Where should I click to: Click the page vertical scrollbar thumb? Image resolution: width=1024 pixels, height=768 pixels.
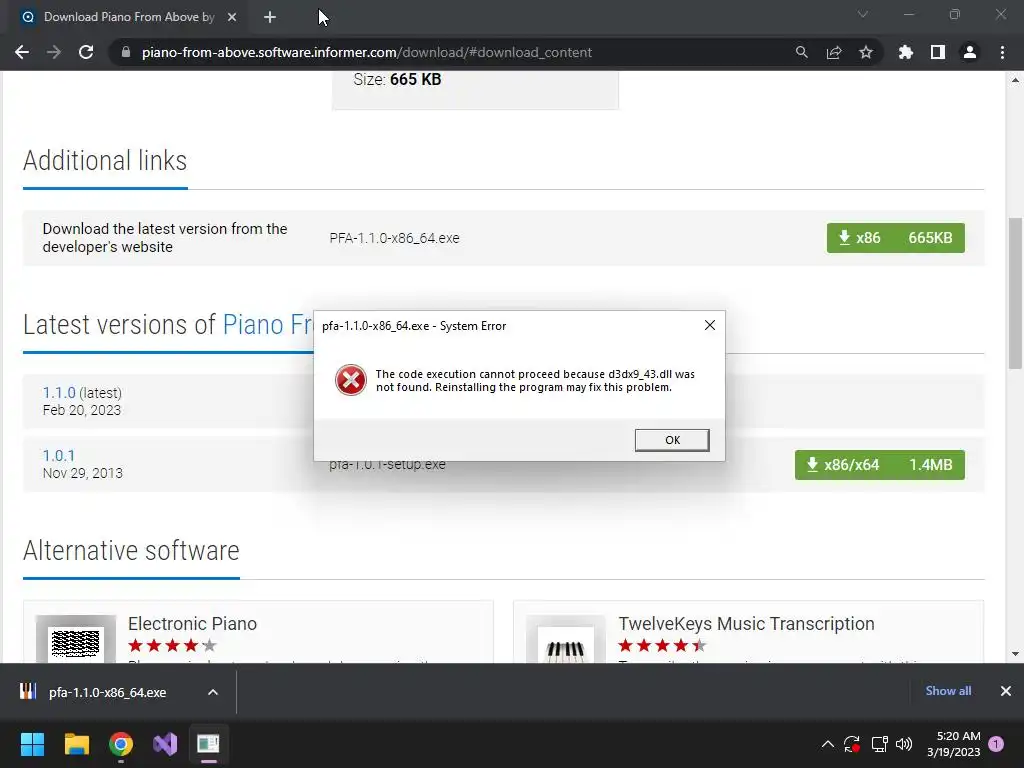click(1015, 293)
